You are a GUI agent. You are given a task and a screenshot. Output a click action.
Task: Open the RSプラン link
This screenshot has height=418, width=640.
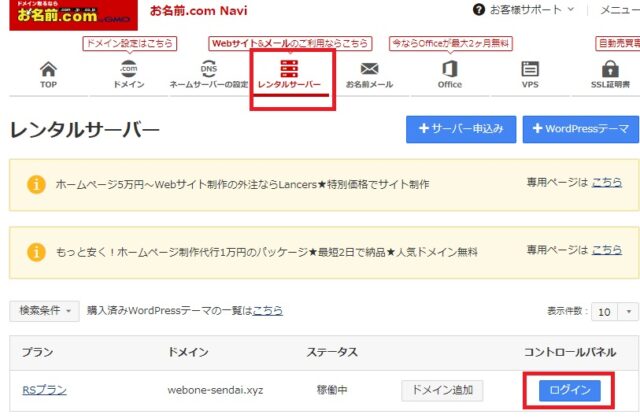point(44,390)
